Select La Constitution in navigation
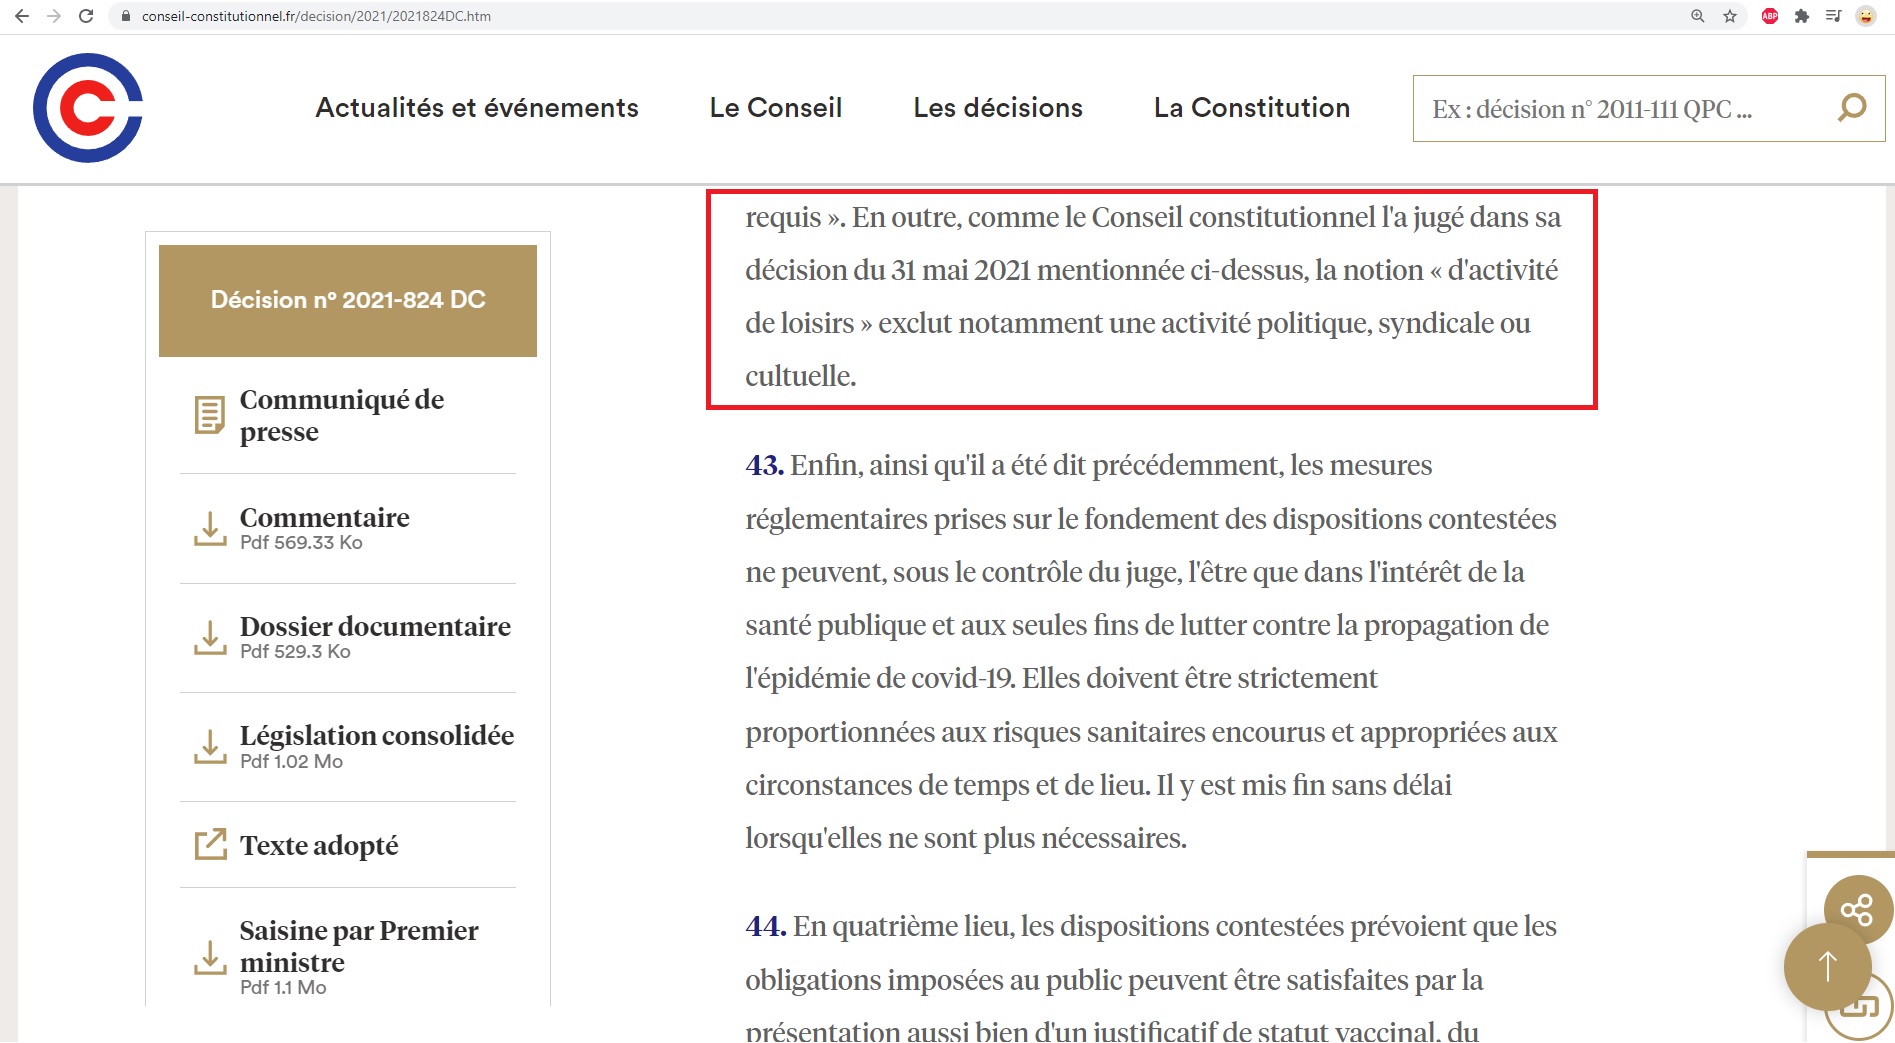The height and width of the screenshot is (1043, 1895). (x=1251, y=108)
